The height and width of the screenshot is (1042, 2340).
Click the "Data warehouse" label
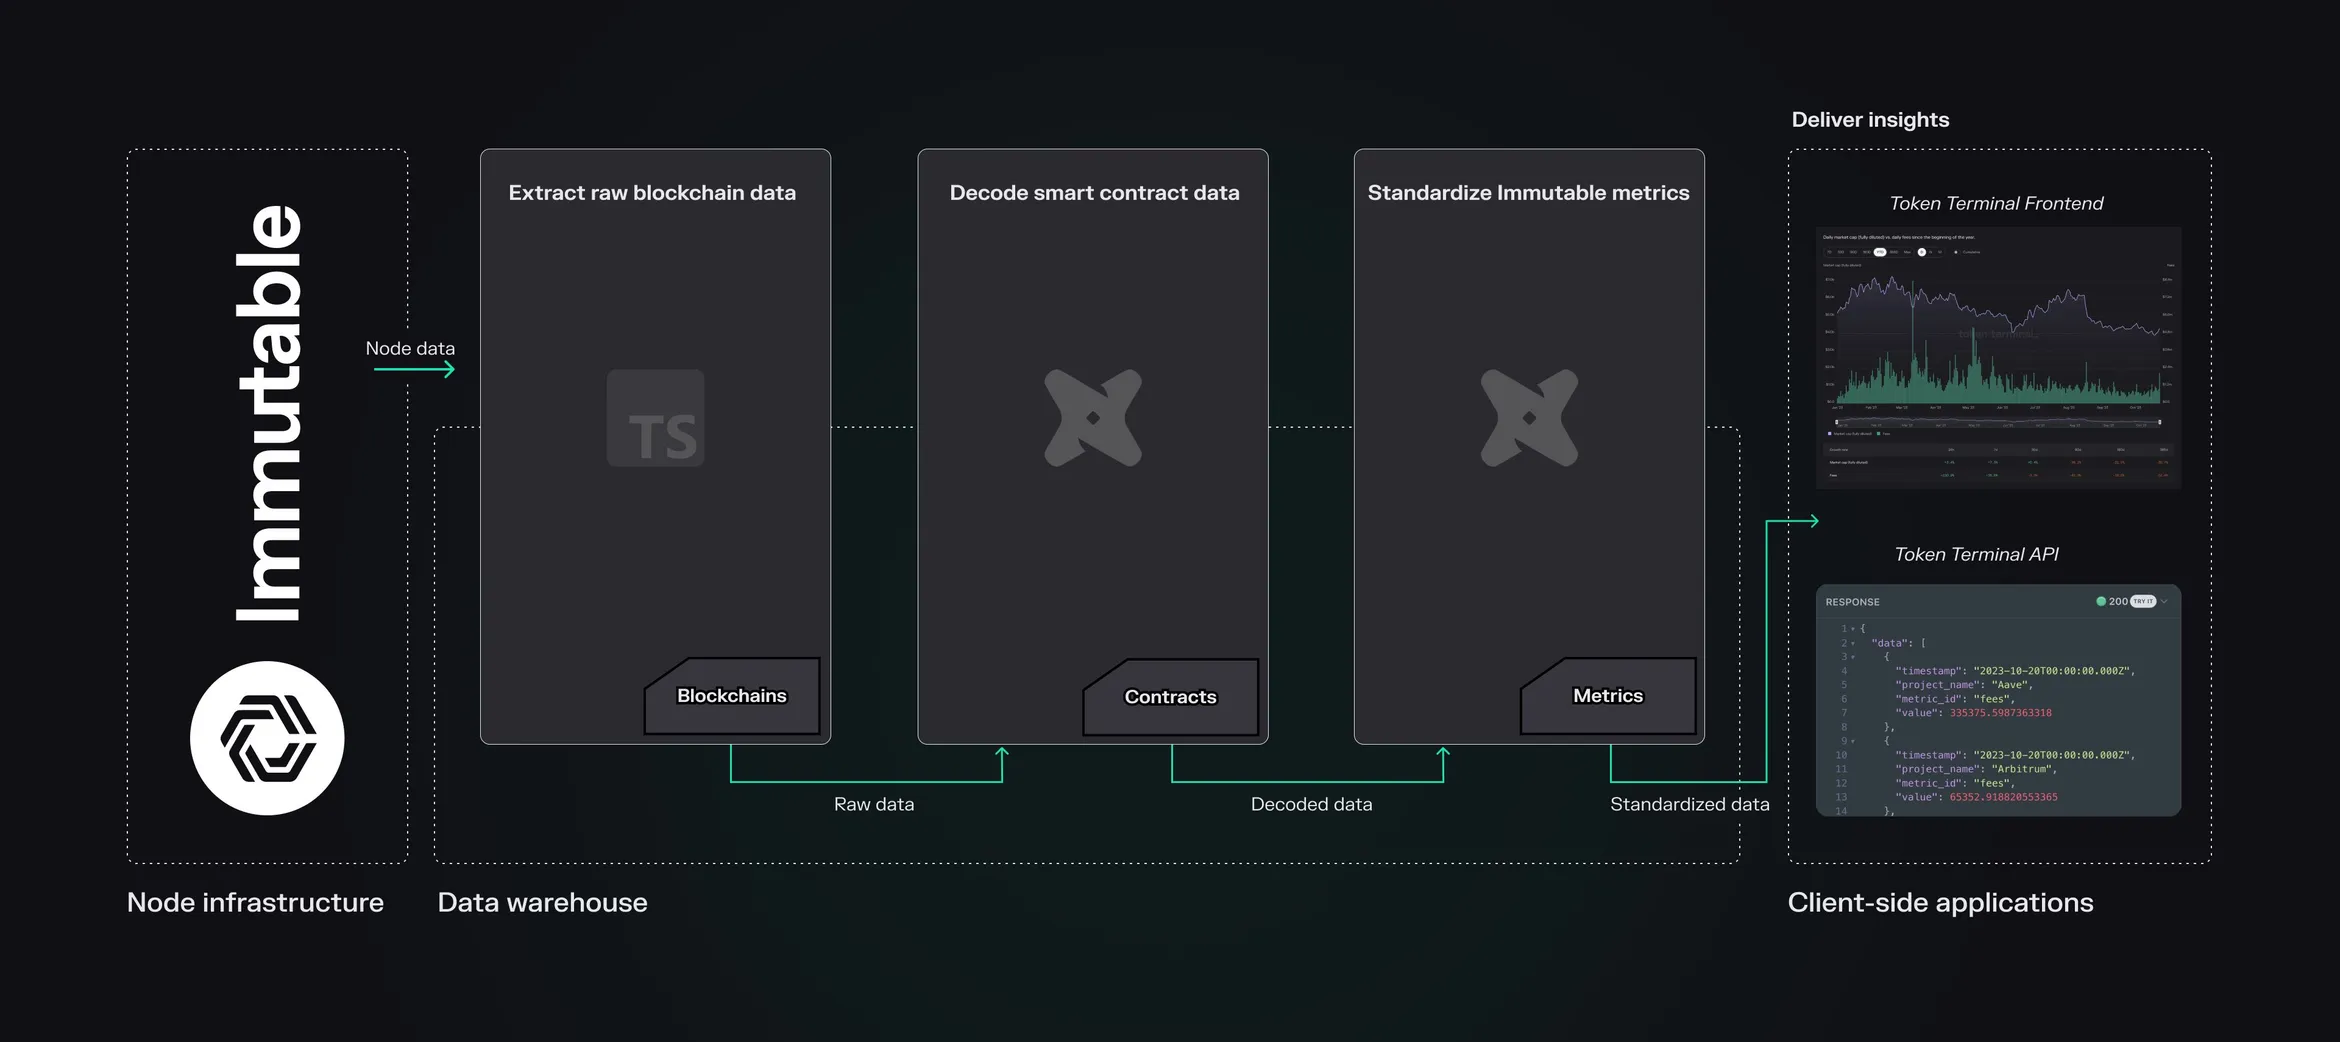542,902
